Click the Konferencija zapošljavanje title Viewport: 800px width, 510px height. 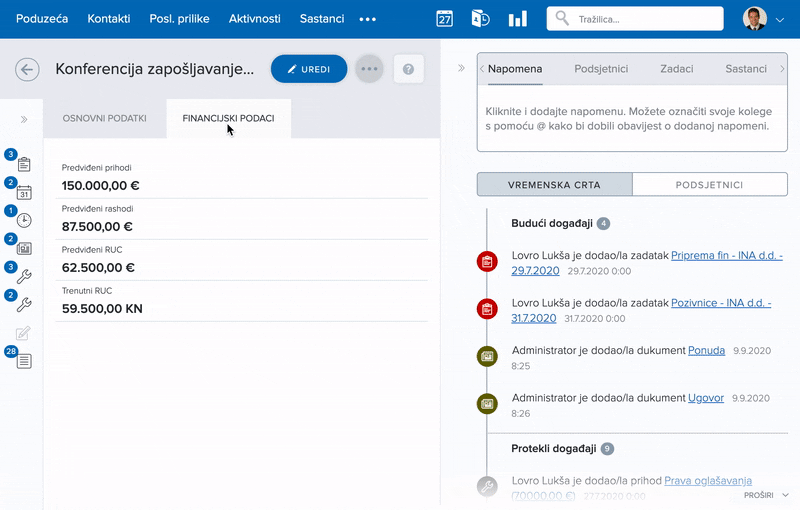[x=155, y=69]
